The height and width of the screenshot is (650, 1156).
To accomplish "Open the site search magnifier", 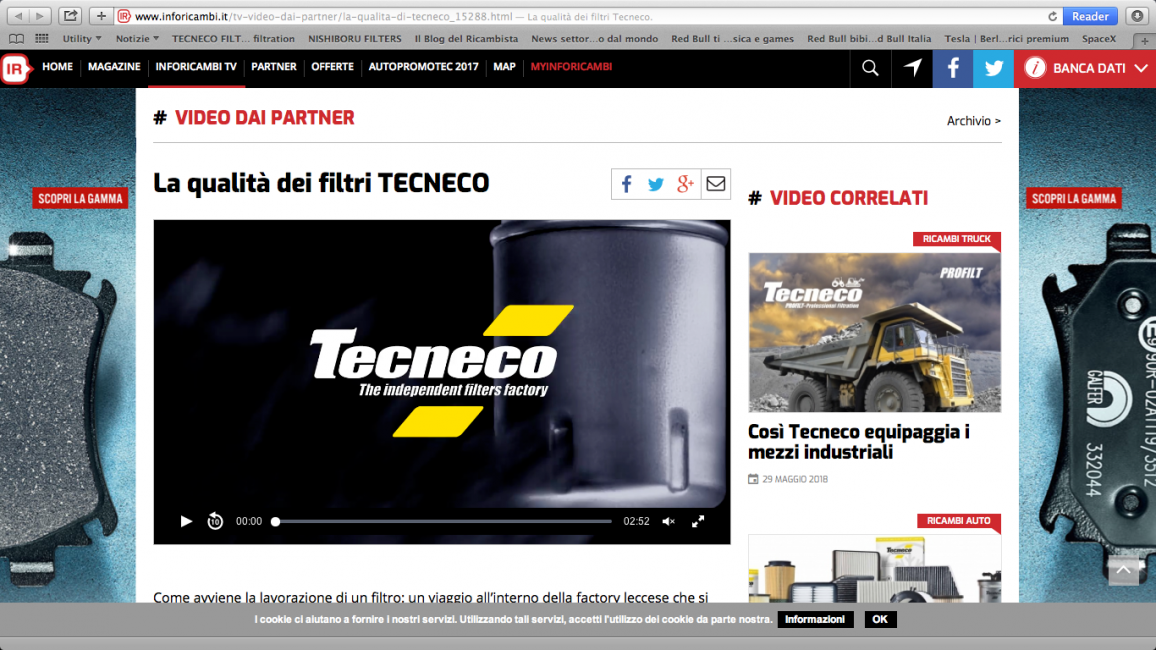I will click(x=870, y=68).
